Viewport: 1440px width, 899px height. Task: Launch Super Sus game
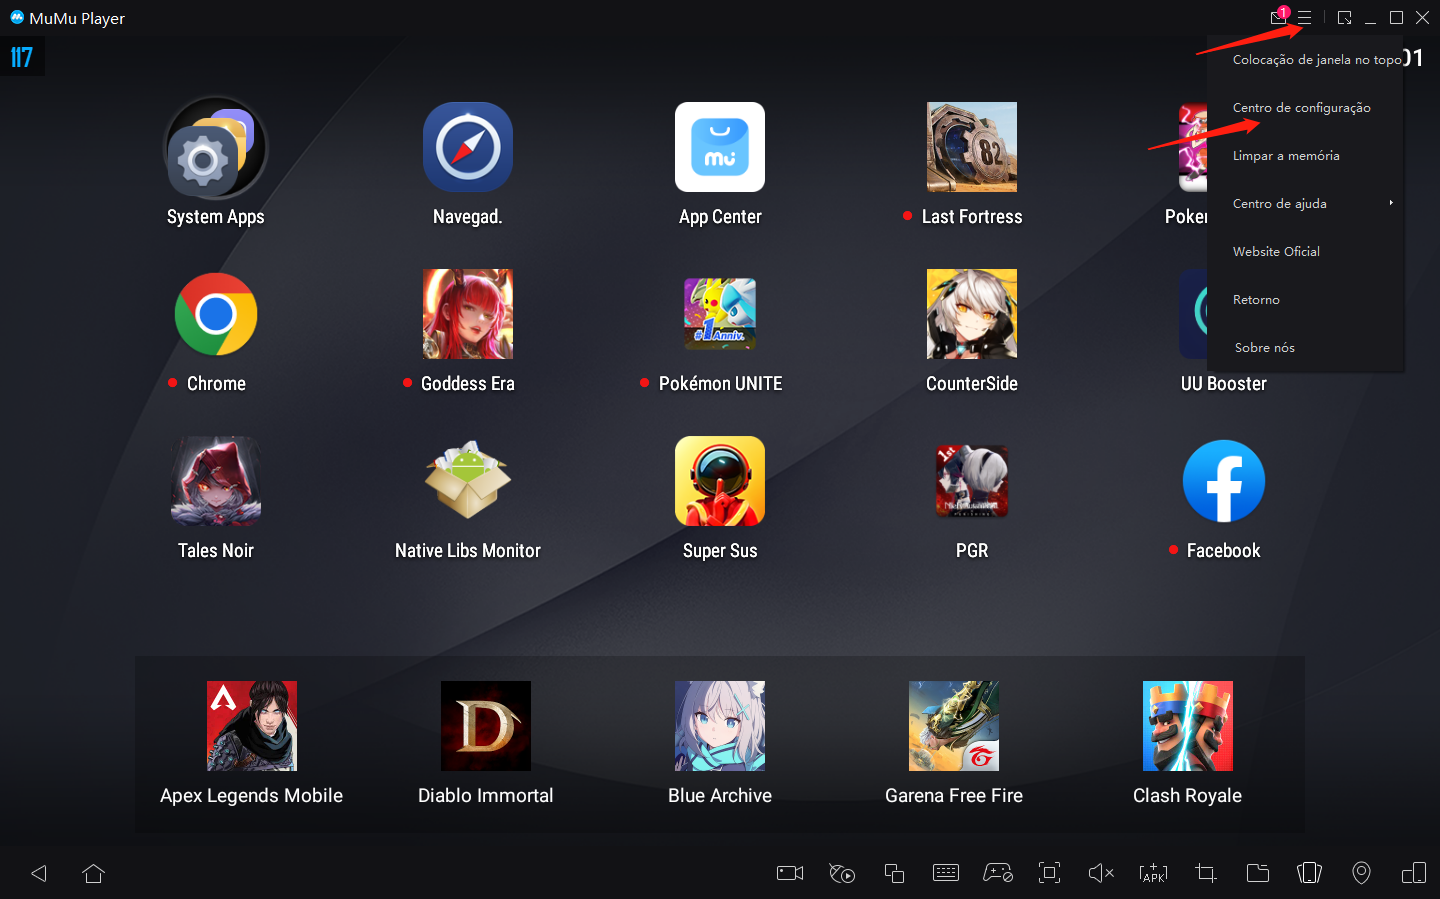pyautogui.click(x=720, y=481)
